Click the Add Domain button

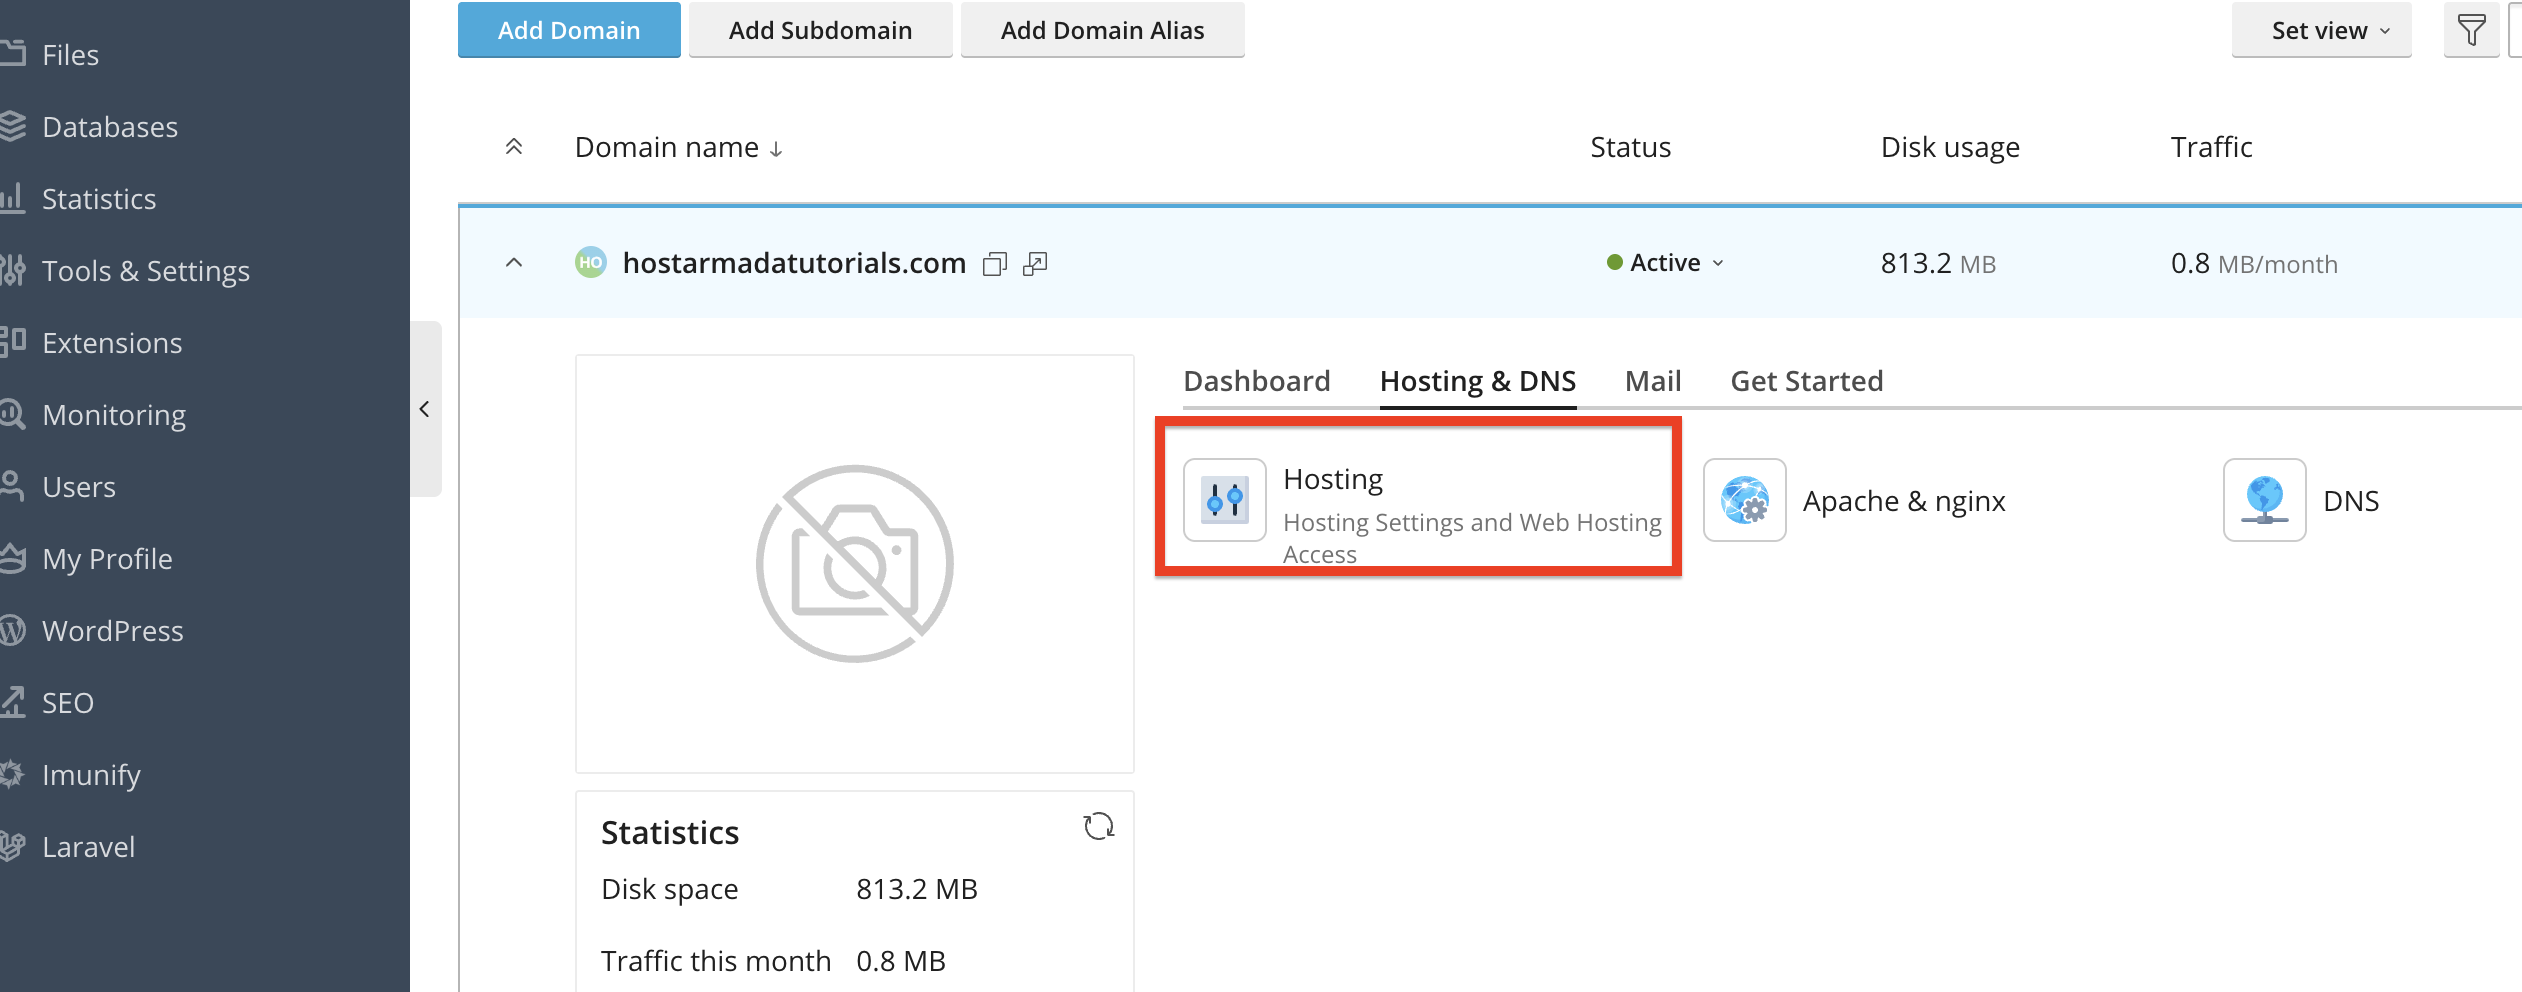point(568,30)
